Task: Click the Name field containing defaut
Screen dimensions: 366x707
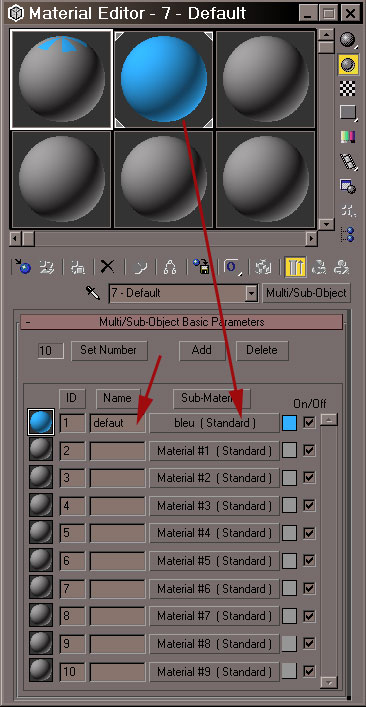Action: pos(118,423)
